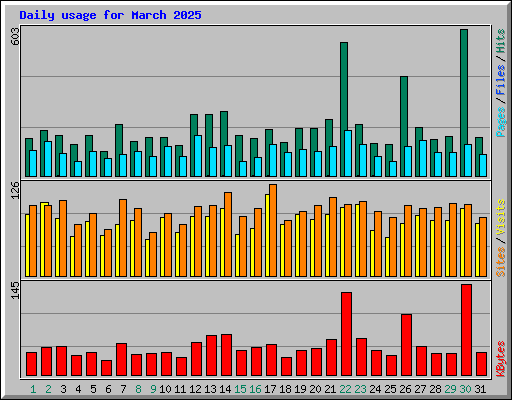The width and height of the screenshot is (512, 400).
Task: Click day label '10' on the x-axis
Action: [165, 389]
